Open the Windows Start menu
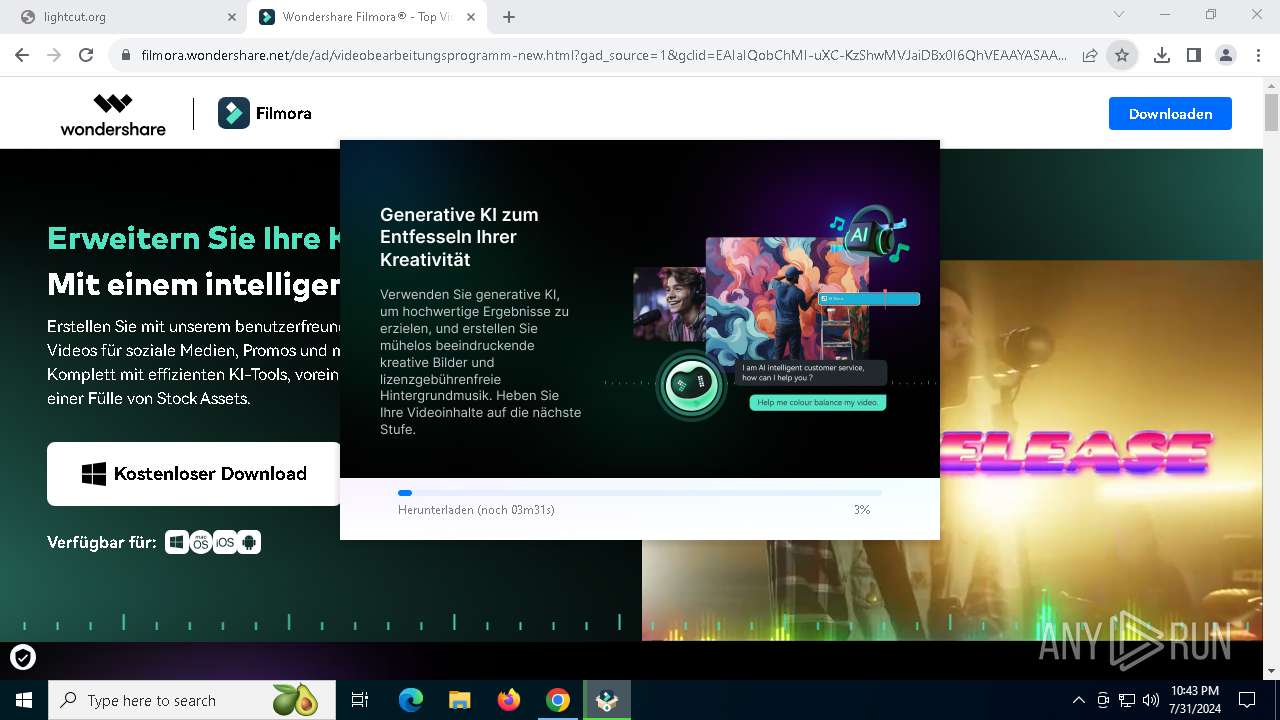 [x=23, y=700]
